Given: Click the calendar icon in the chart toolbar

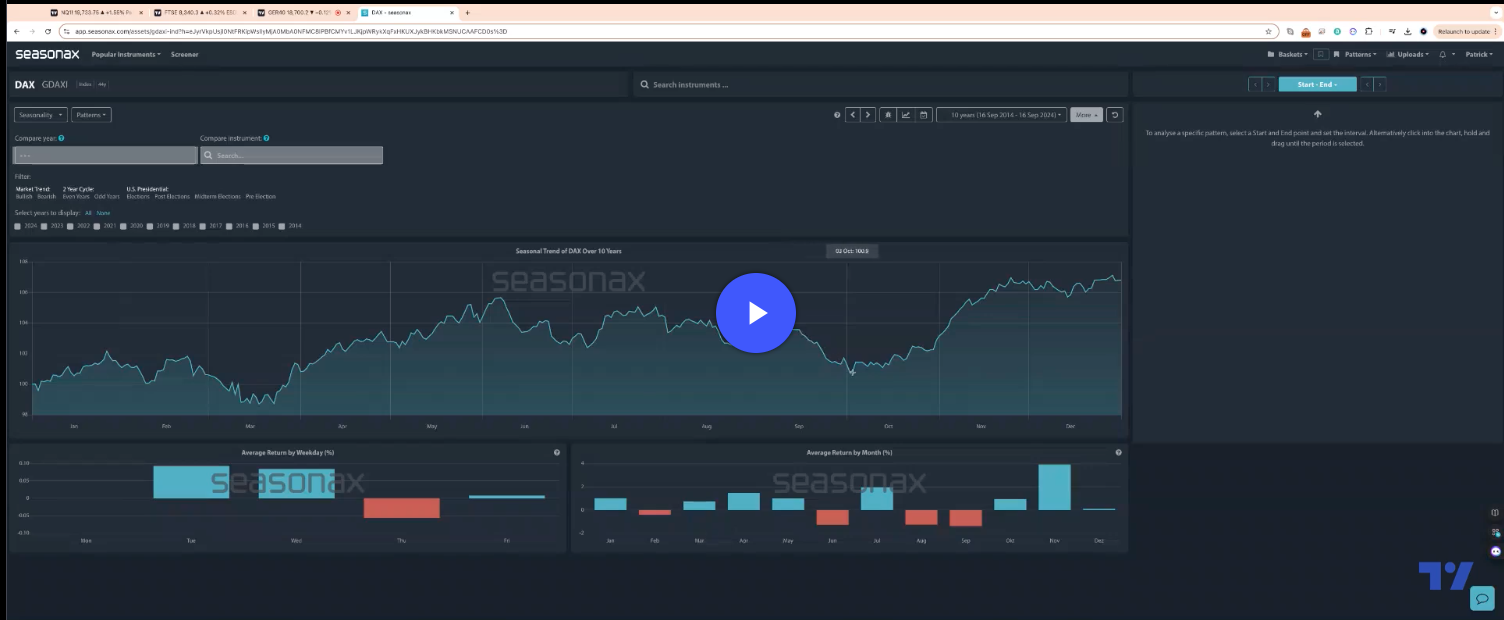Looking at the screenshot, I should [925, 115].
